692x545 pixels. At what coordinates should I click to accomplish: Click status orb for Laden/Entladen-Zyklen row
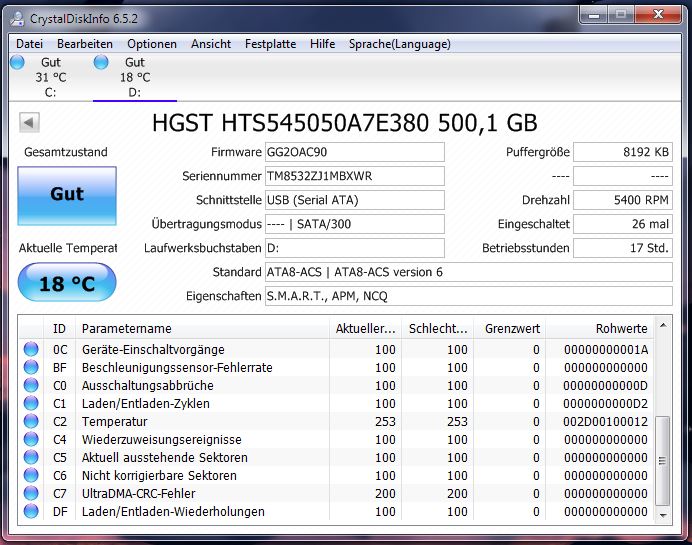point(31,403)
